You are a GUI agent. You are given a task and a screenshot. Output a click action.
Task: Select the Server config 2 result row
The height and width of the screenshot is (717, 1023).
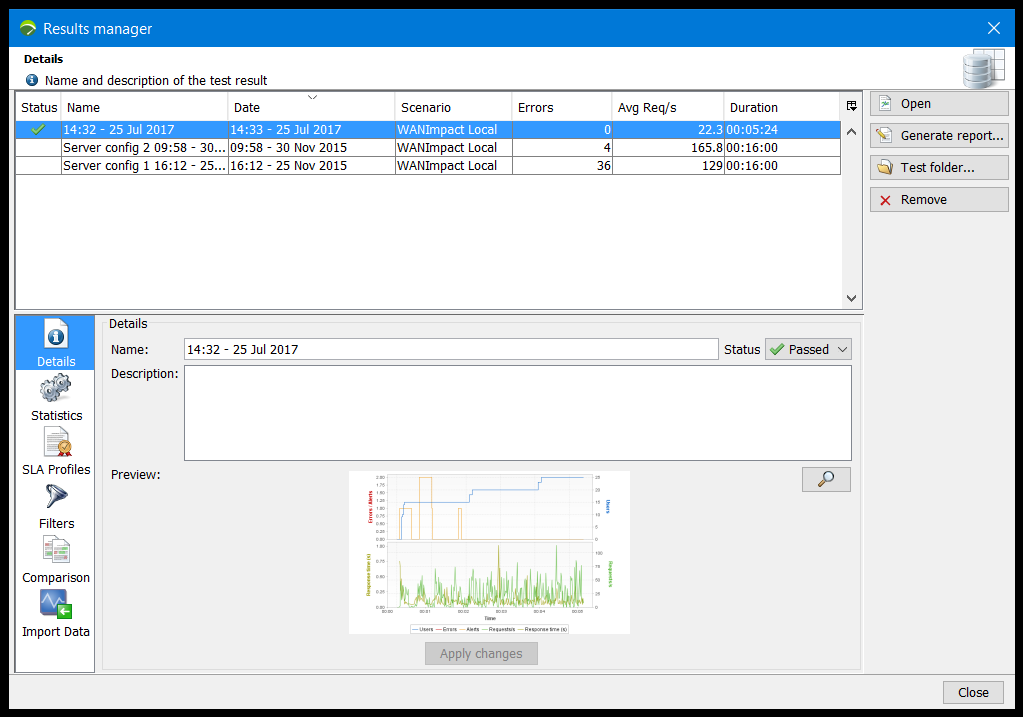(145, 148)
